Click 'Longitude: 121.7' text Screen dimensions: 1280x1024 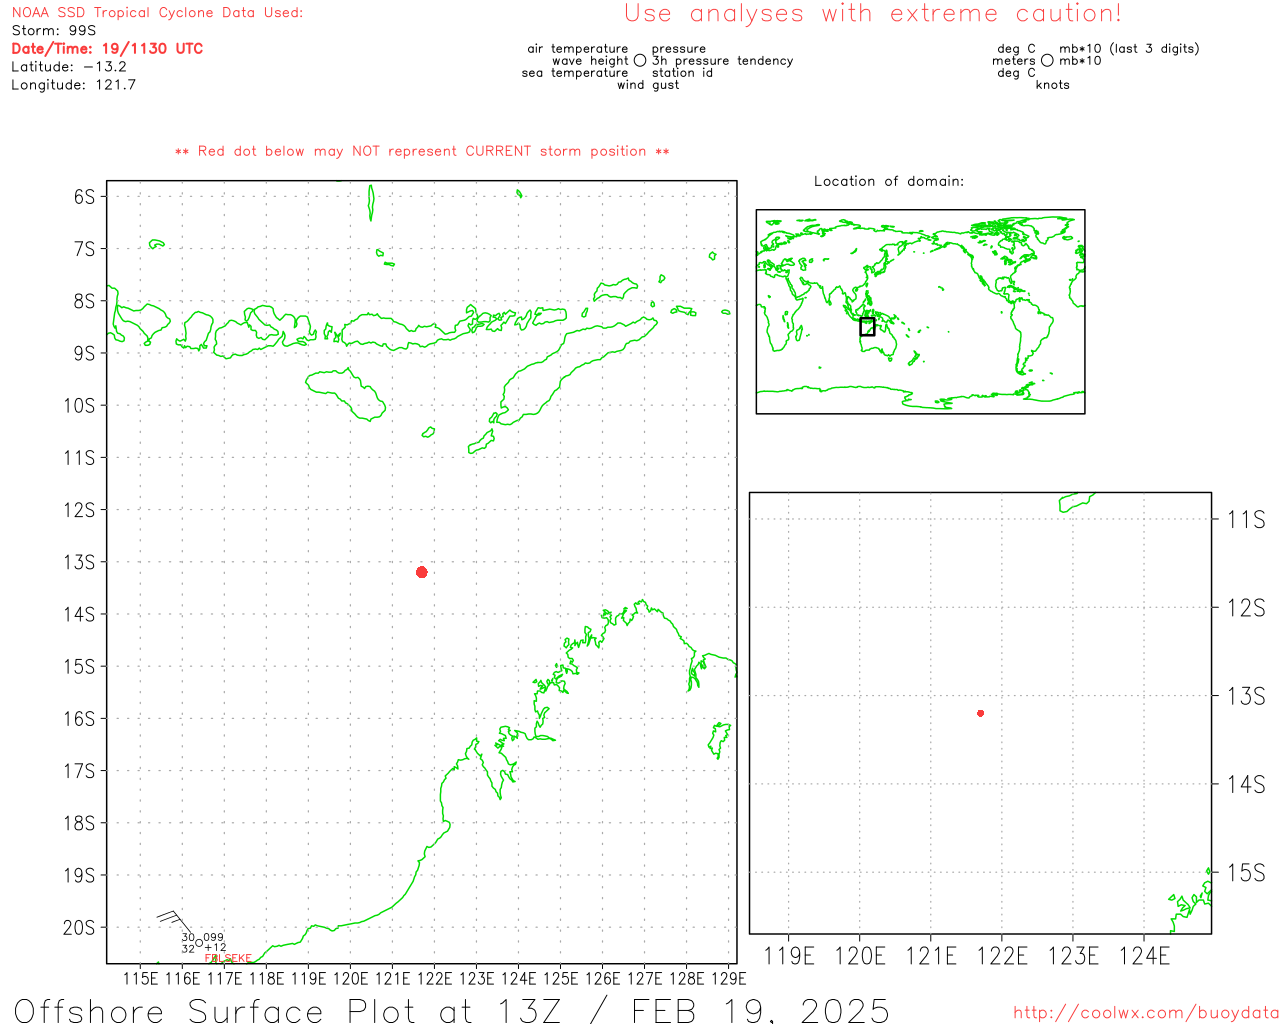click(73, 85)
